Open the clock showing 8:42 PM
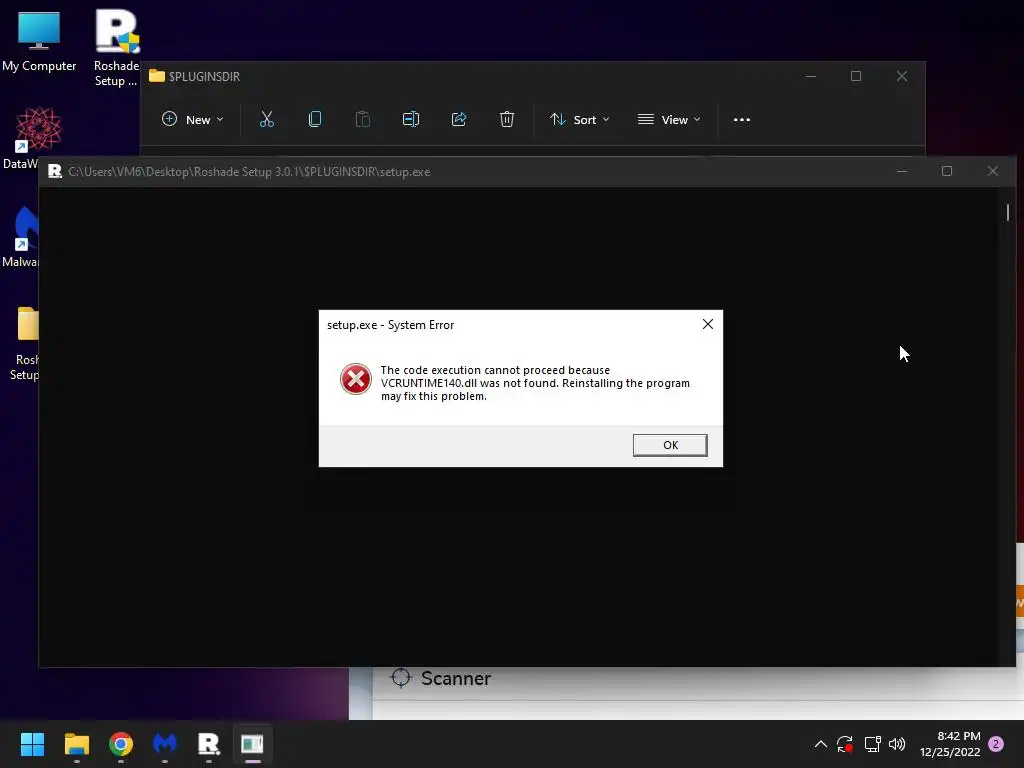The height and width of the screenshot is (768, 1024). [950, 744]
